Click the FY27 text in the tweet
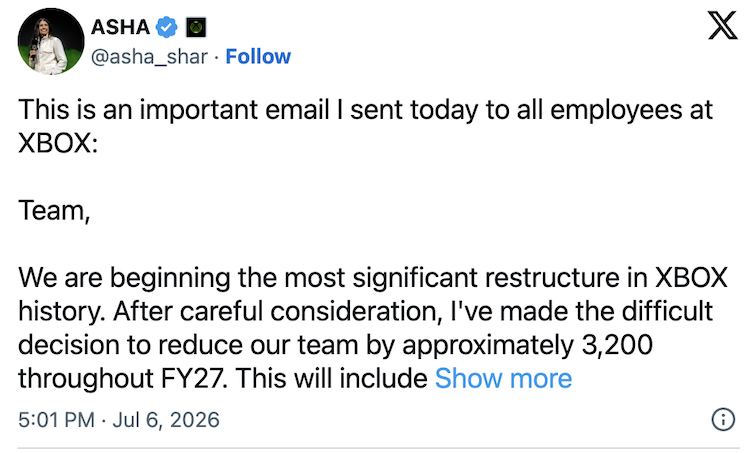This screenshot has height=453, width=750. pyautogui.click(x=192, y=378)
